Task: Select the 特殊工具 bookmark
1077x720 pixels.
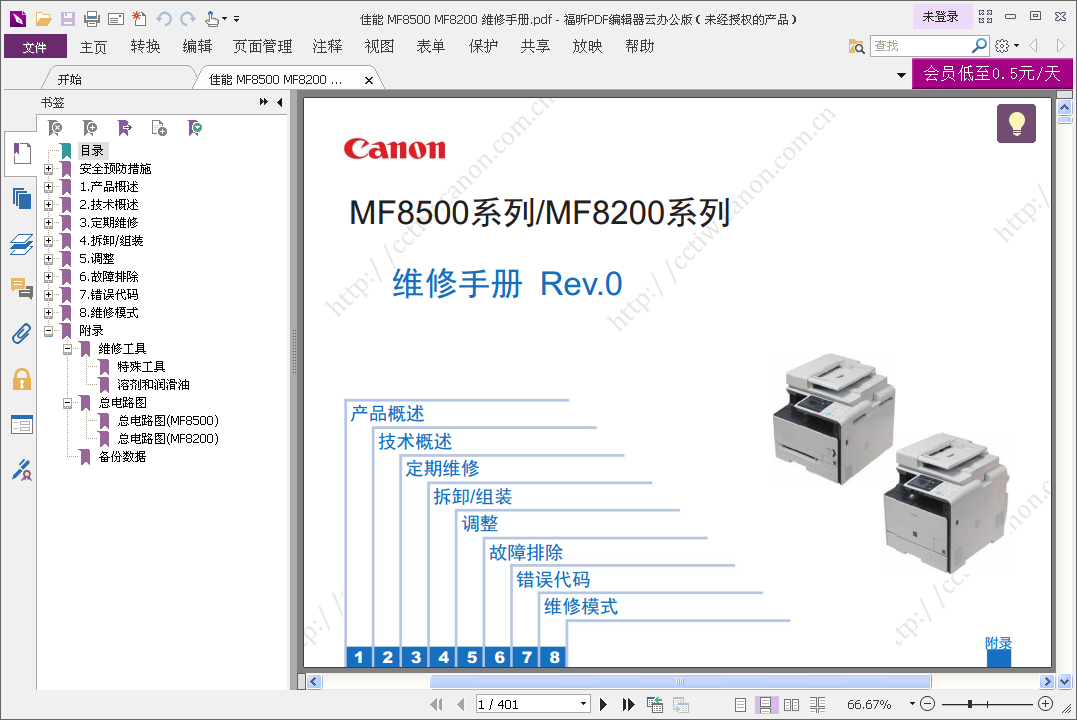Action: coord(141,367)
